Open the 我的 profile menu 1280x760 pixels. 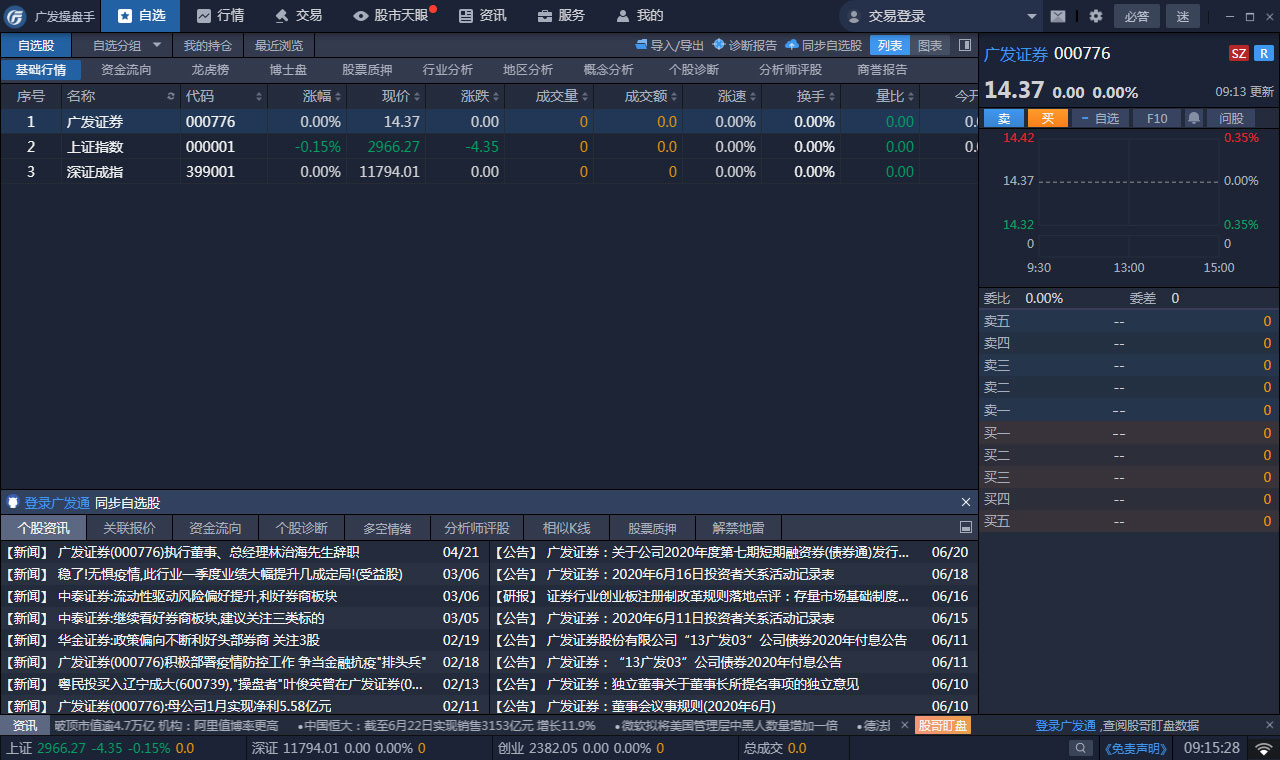coord(639,16)
